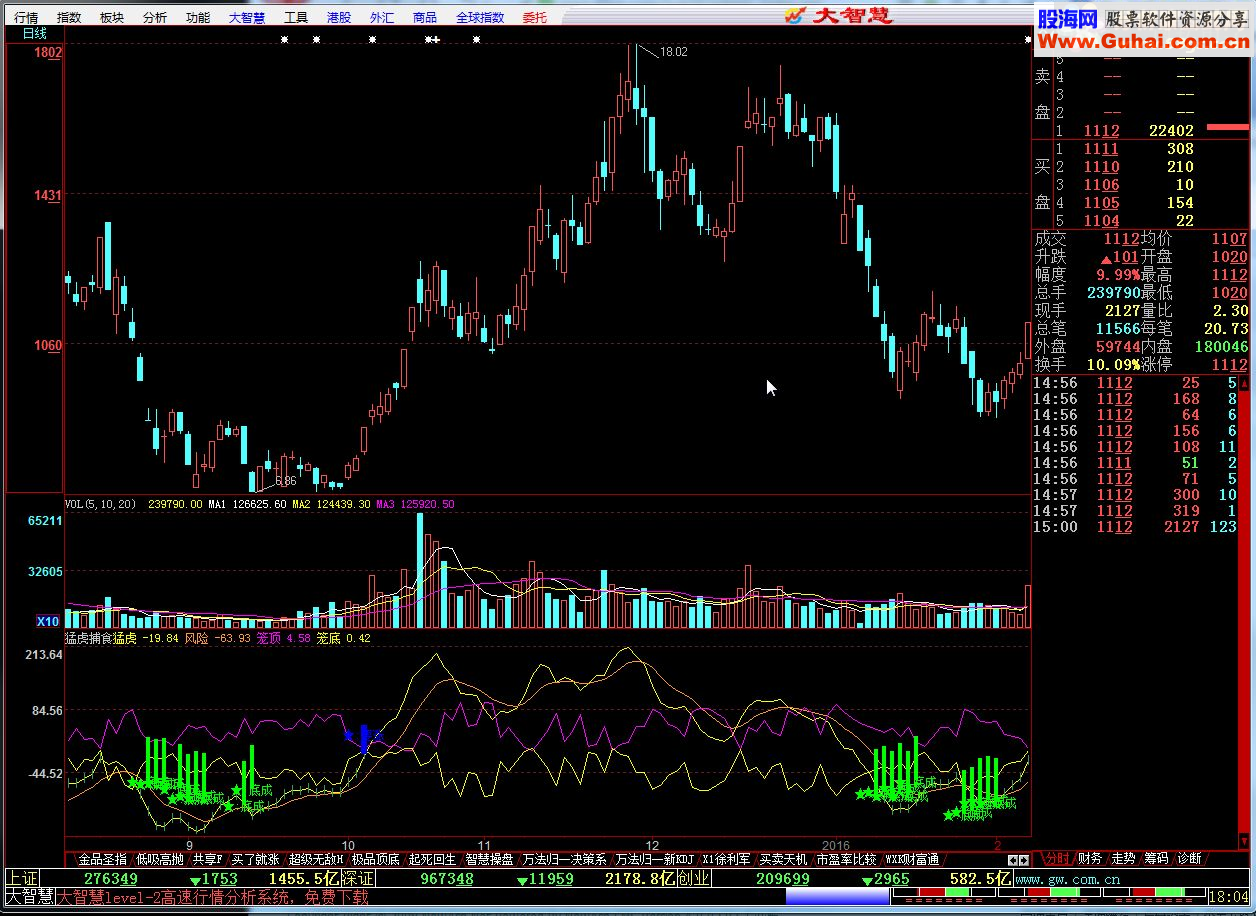
Task: Click the 买盘 level 1 price 1111
Action: click(x=1101, y=149)
